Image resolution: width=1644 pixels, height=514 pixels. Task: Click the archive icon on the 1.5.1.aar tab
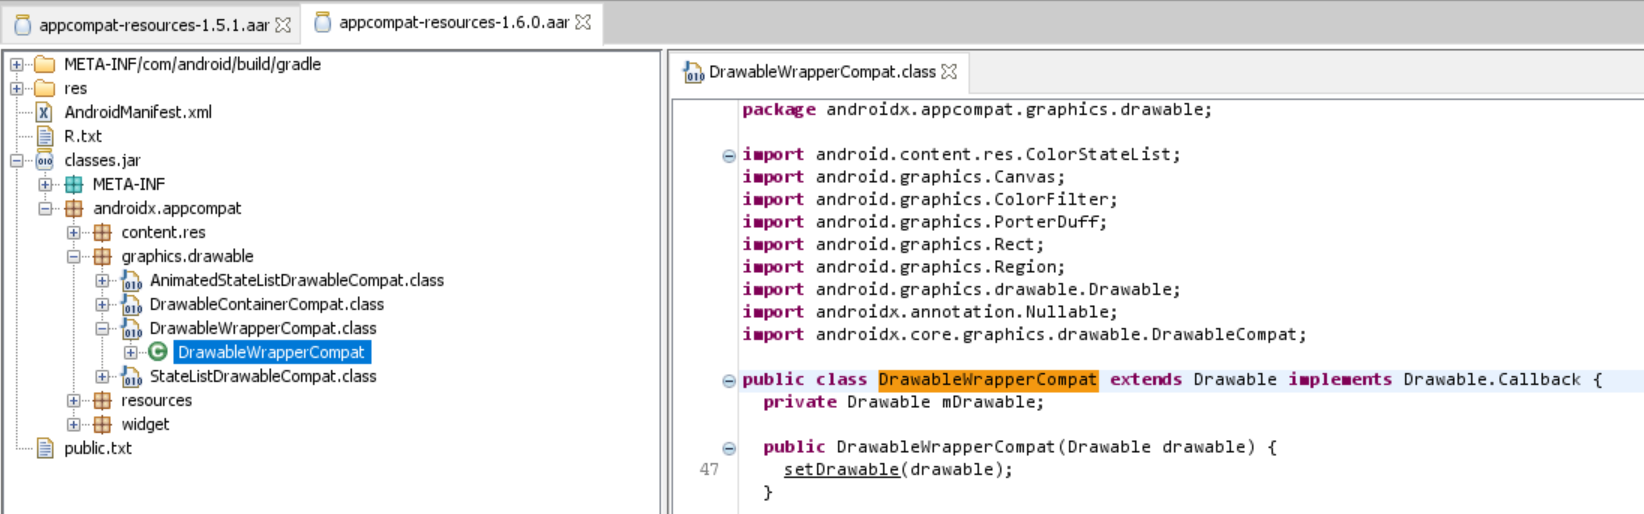pyautogui.click(x=23, y=25)
